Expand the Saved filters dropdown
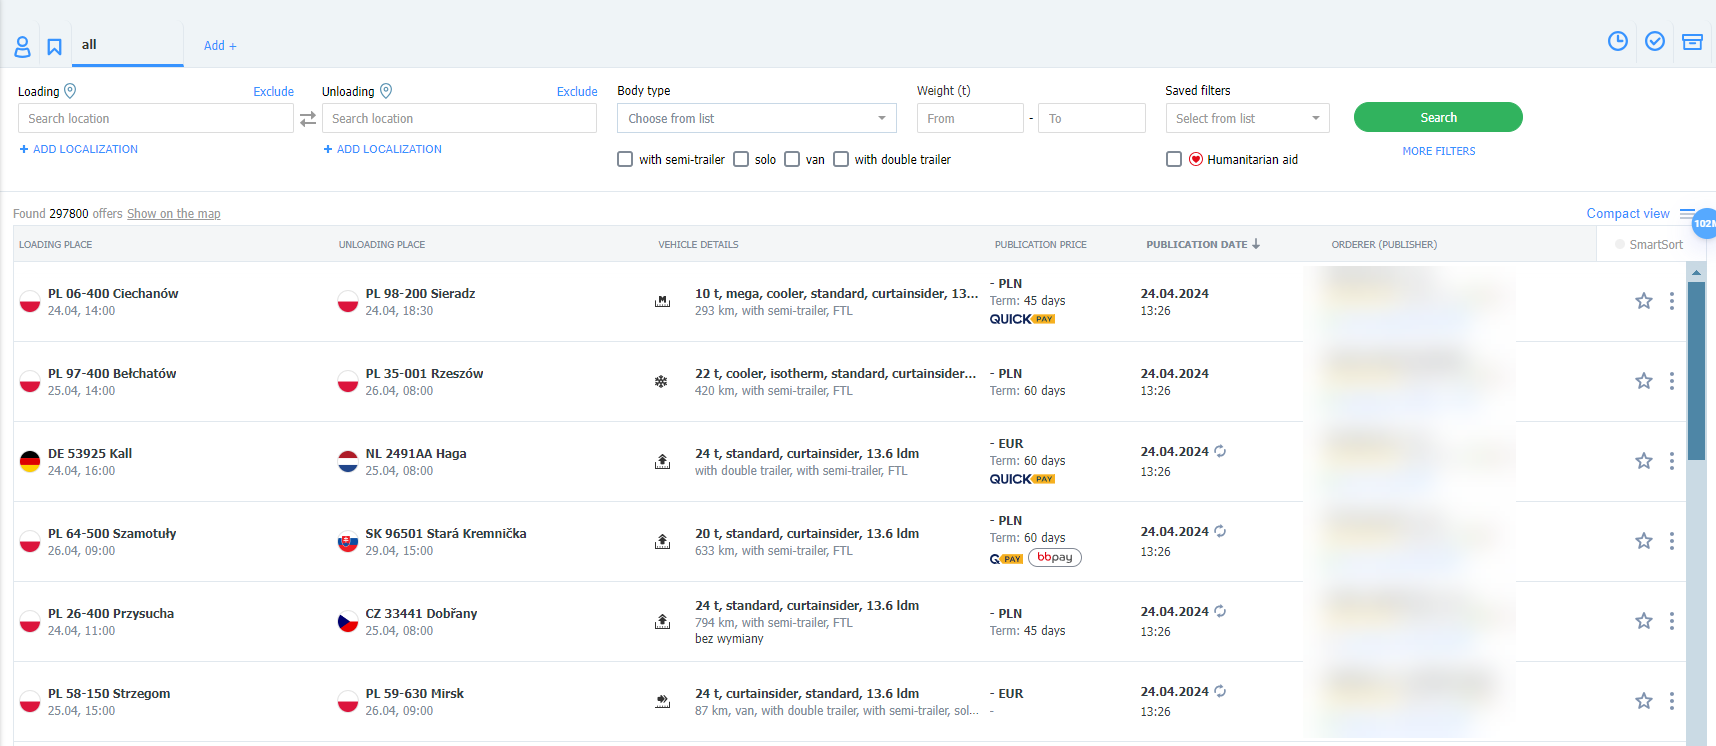The width and height of the screenshot is (1716, 746). click(1247, 118)
